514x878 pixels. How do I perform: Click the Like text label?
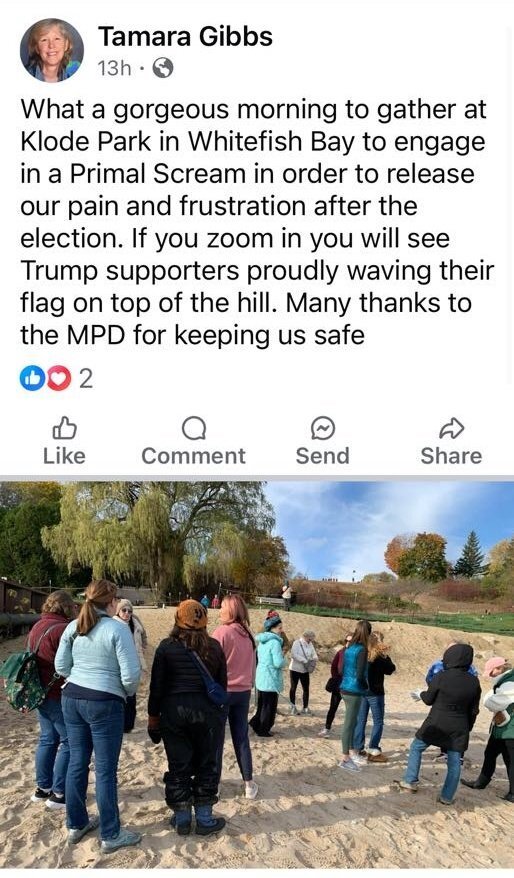coord(64,456)
